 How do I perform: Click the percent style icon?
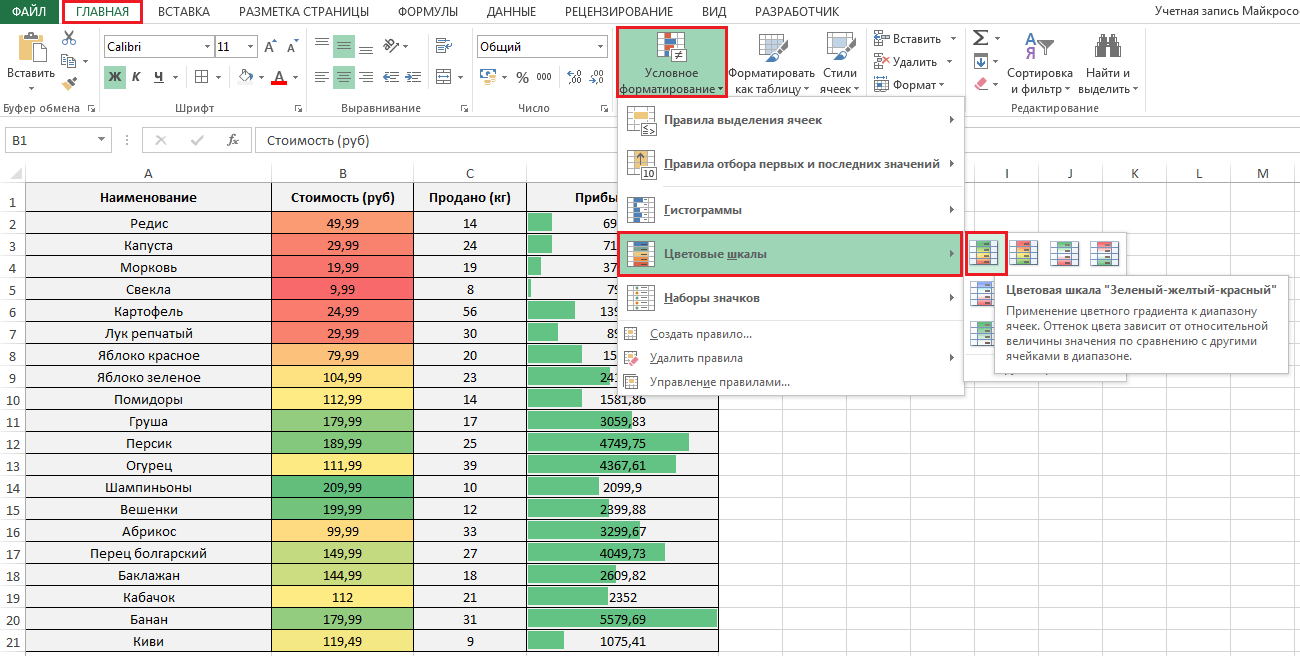pos(521,77)
